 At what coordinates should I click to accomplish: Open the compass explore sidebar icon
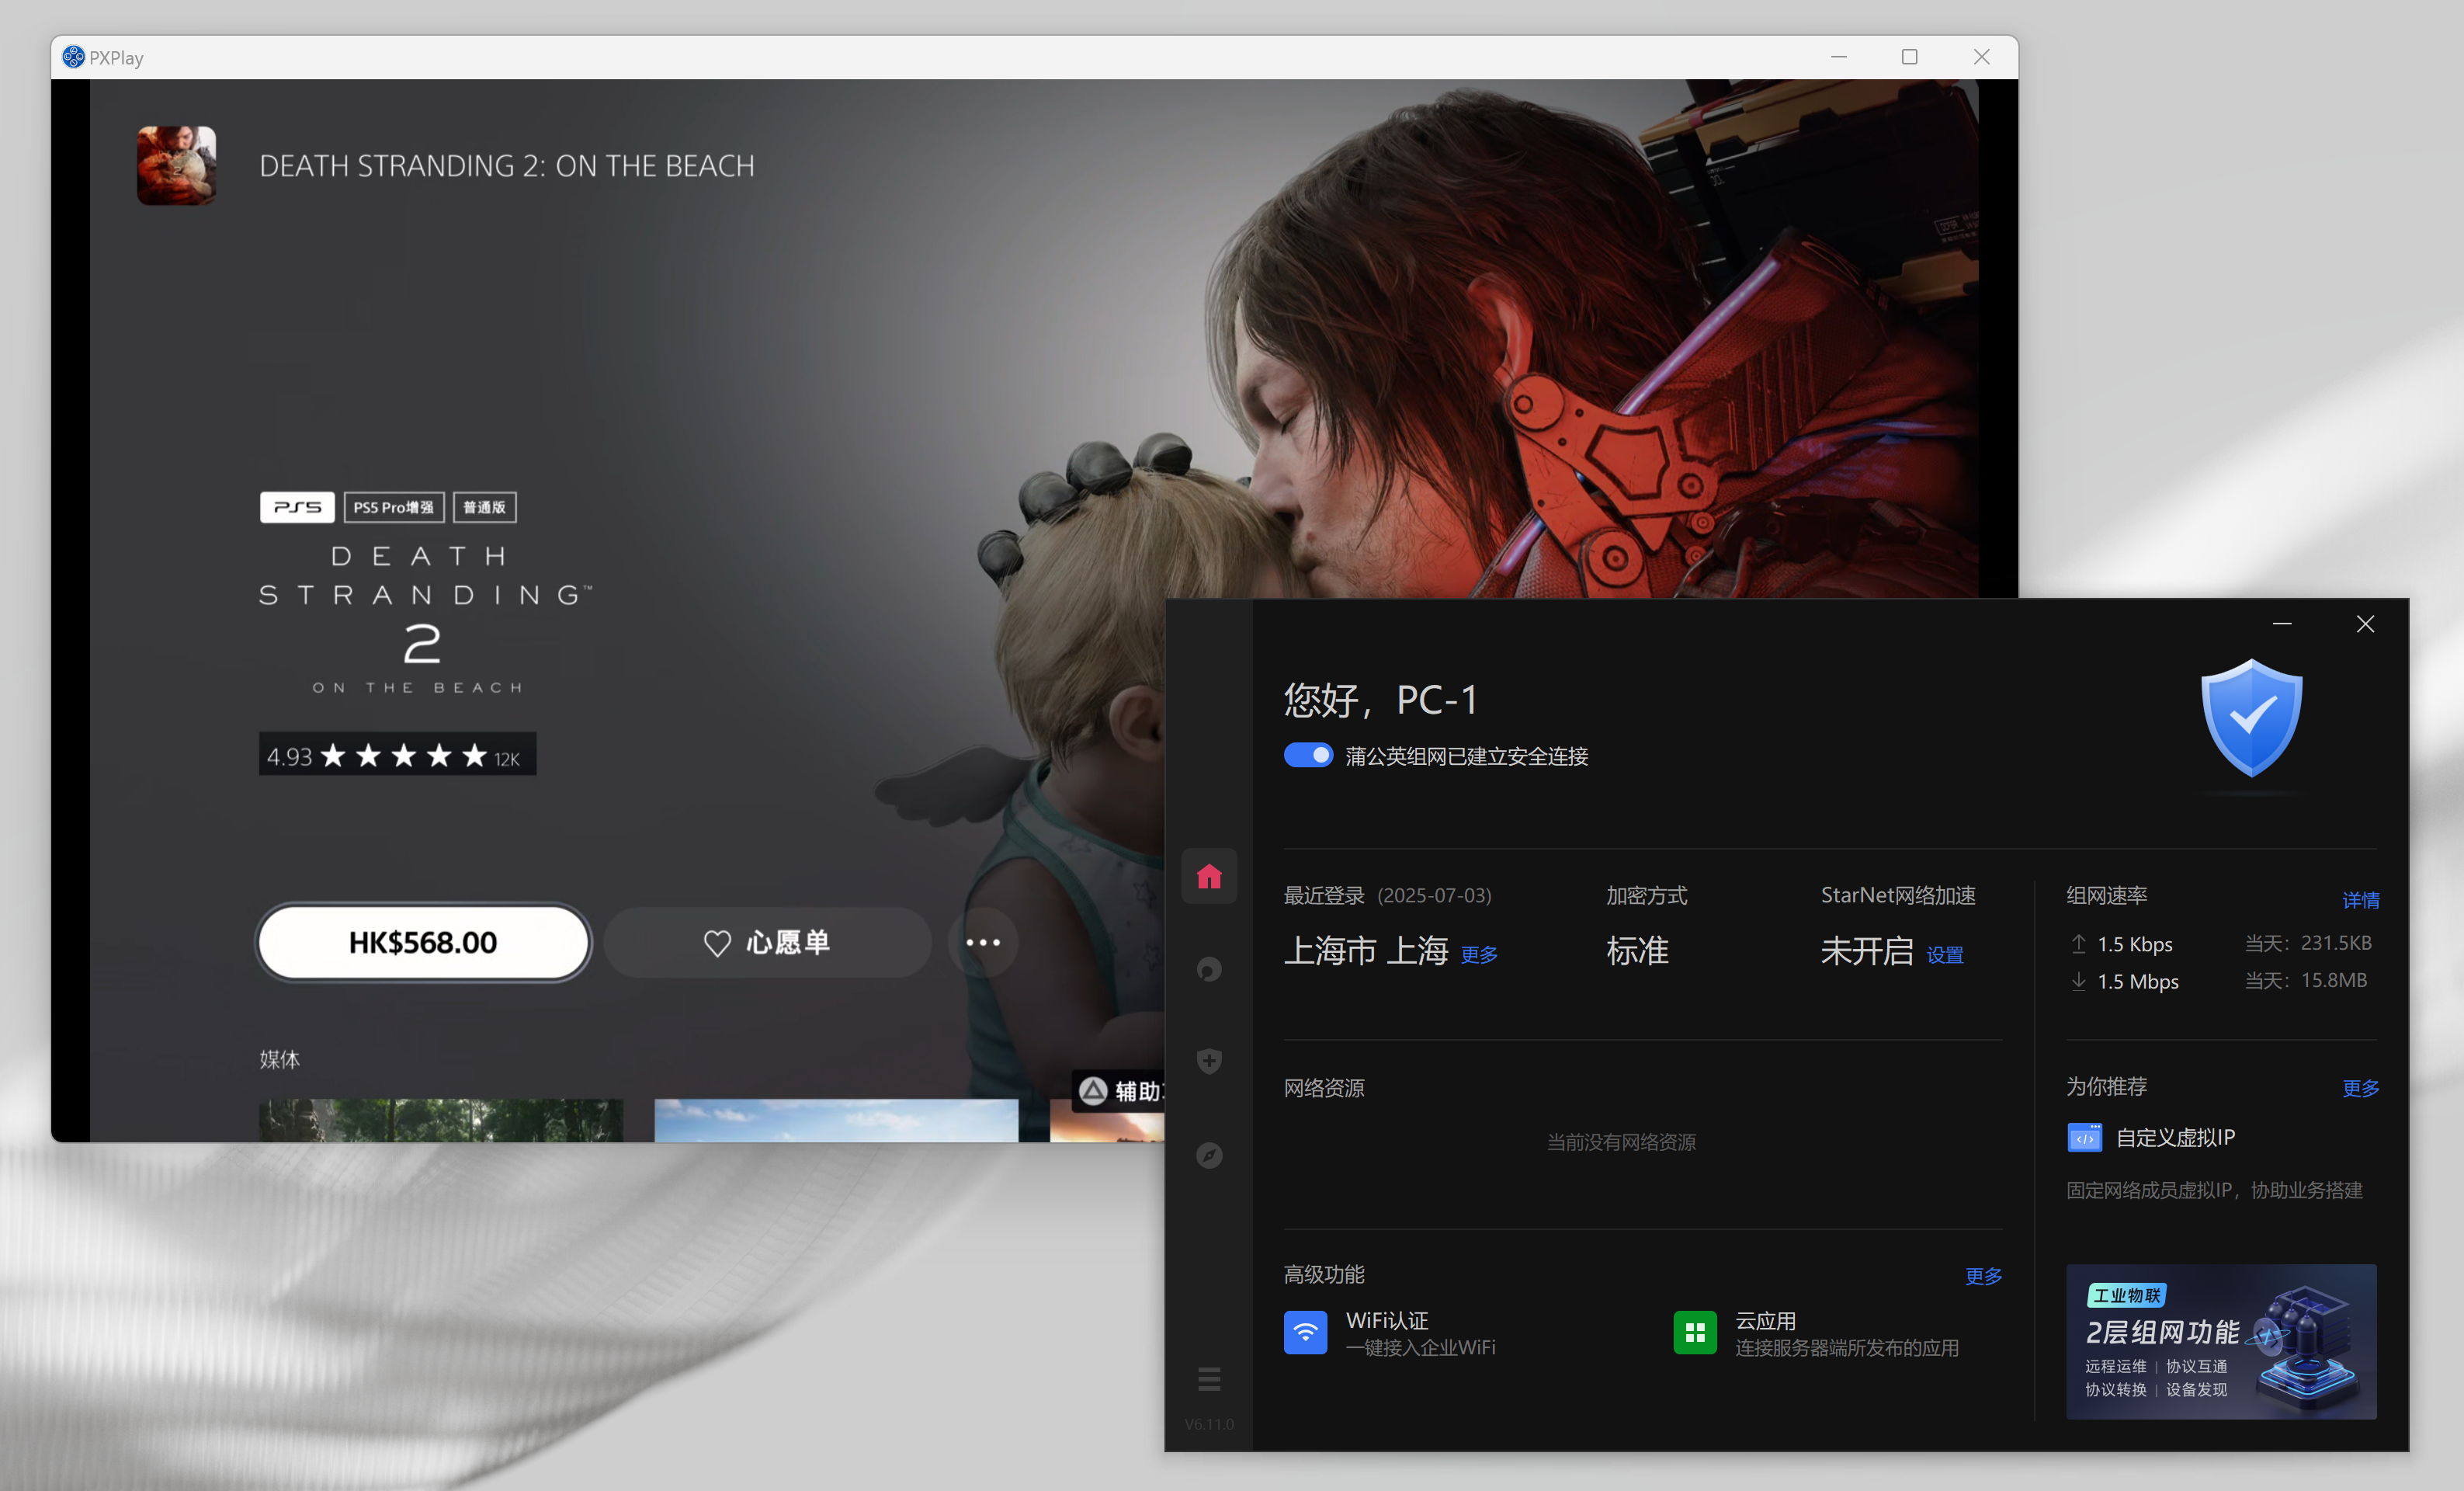[1209, 1155]
